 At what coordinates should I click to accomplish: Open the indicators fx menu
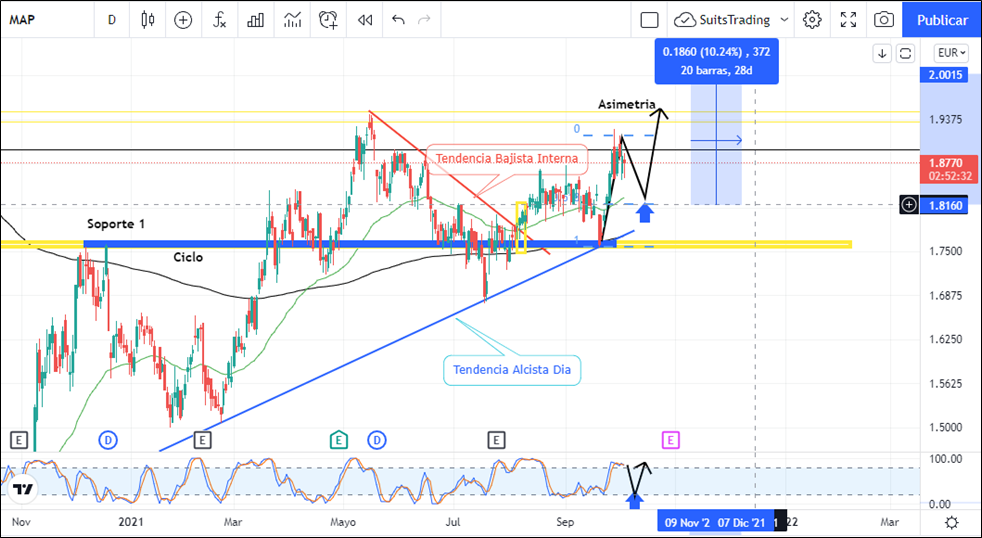(x=219, y=19)
